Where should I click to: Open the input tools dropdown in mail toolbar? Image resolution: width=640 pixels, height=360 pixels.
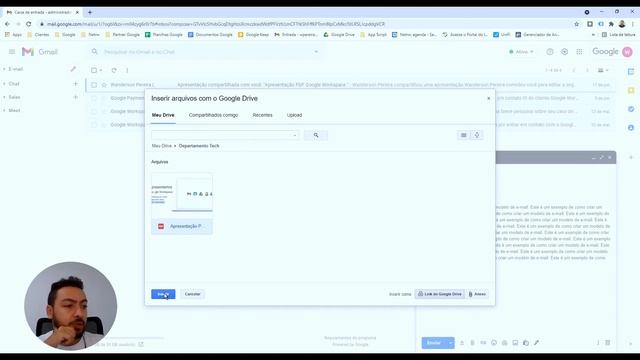pyautogui.click(x=603, y=70)
